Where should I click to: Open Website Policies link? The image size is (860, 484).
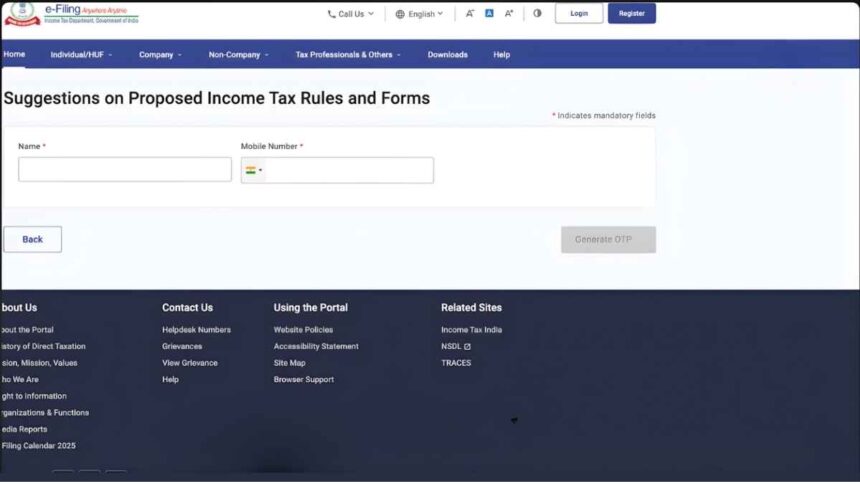pyautogui.click(x=303, y=330)
